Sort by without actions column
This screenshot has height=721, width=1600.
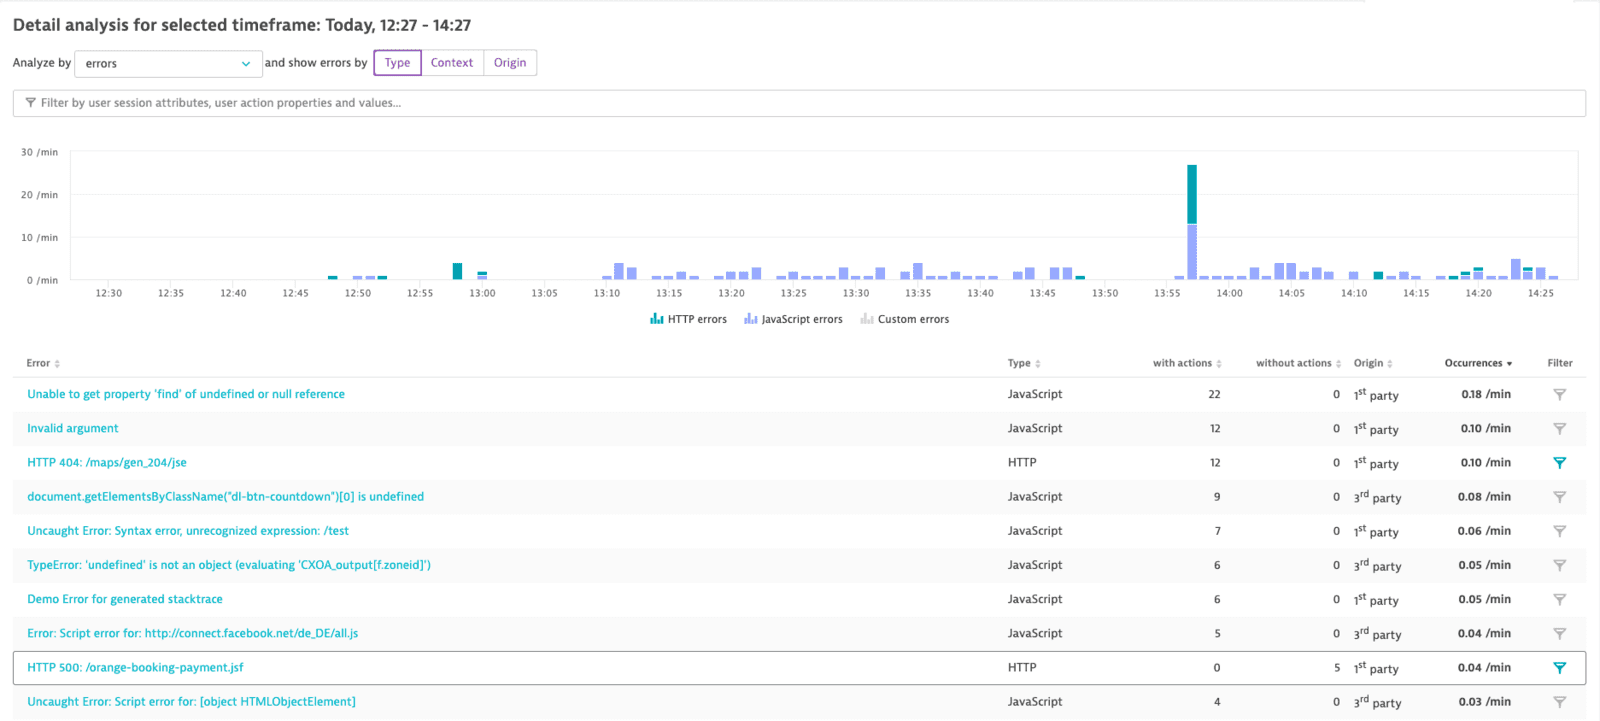(1298, 363)
